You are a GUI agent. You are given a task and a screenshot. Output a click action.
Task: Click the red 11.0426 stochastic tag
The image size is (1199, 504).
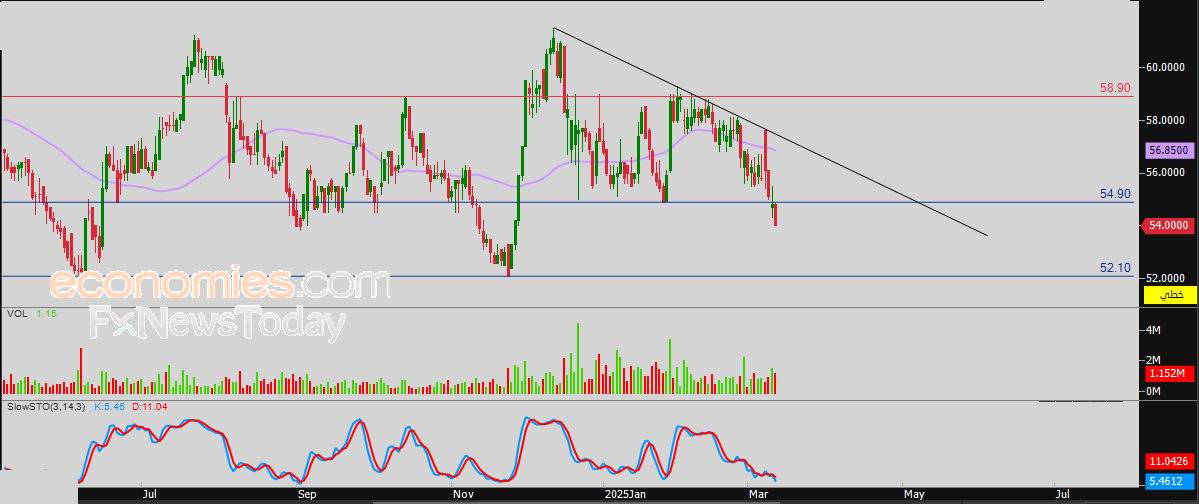[x=1170, y=461]
